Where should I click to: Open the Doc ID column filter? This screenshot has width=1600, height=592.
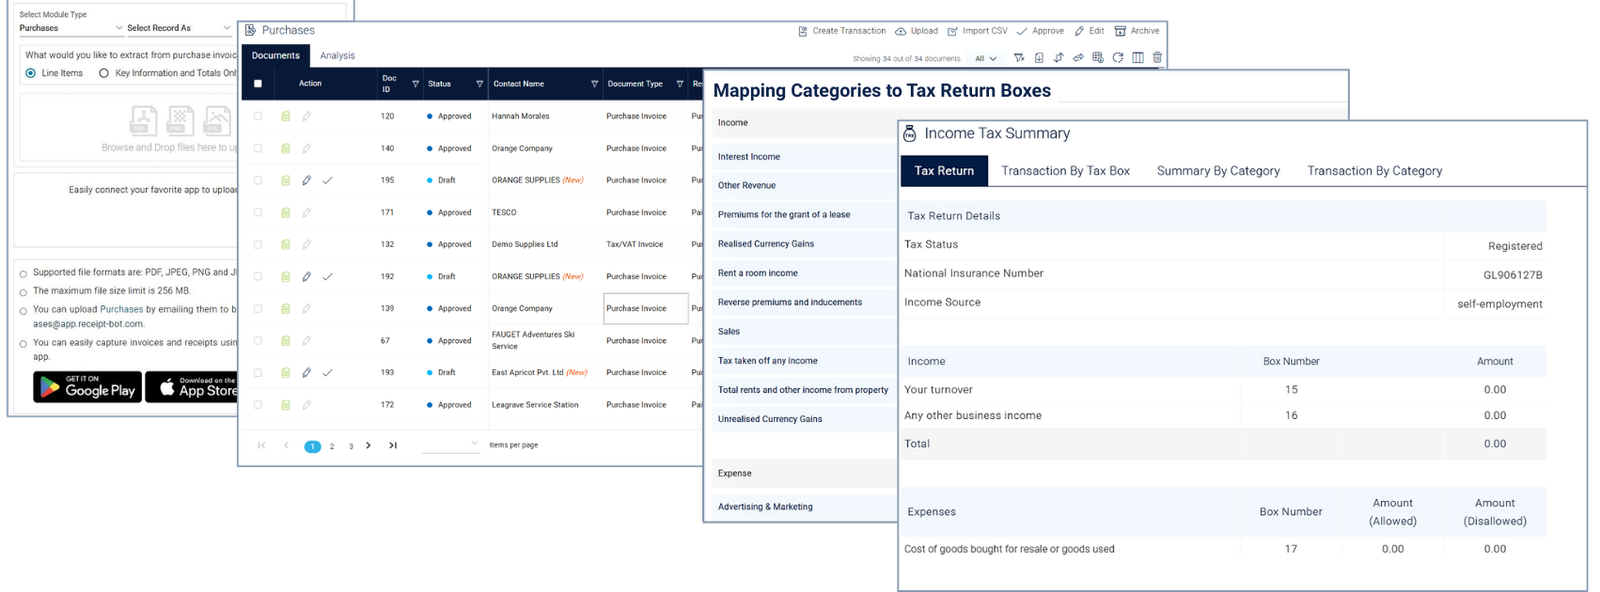click(416, 84)
